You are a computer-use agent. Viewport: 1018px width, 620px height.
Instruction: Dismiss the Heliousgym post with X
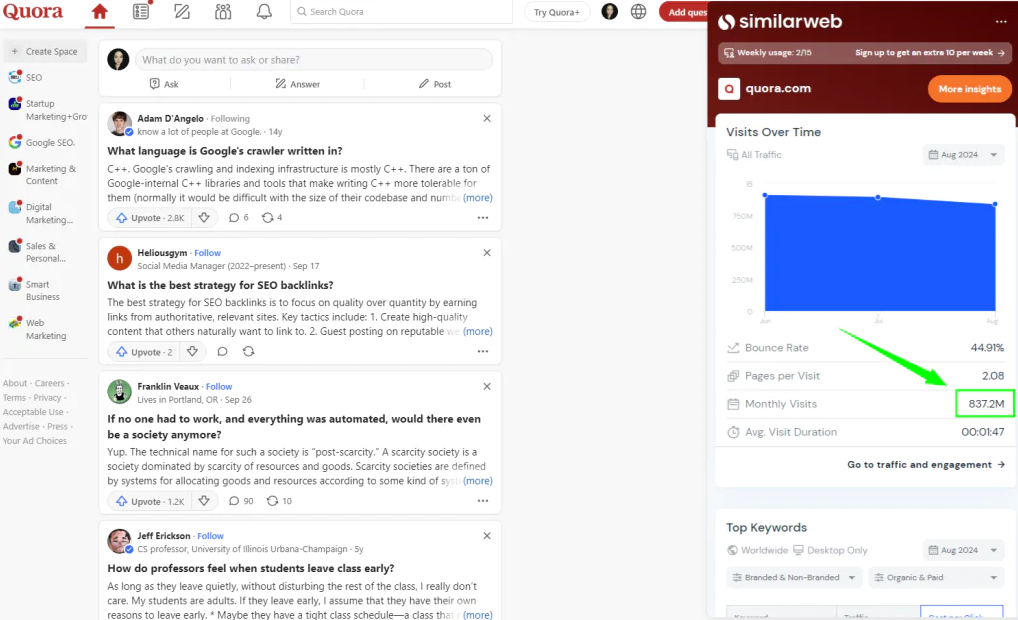487,253
